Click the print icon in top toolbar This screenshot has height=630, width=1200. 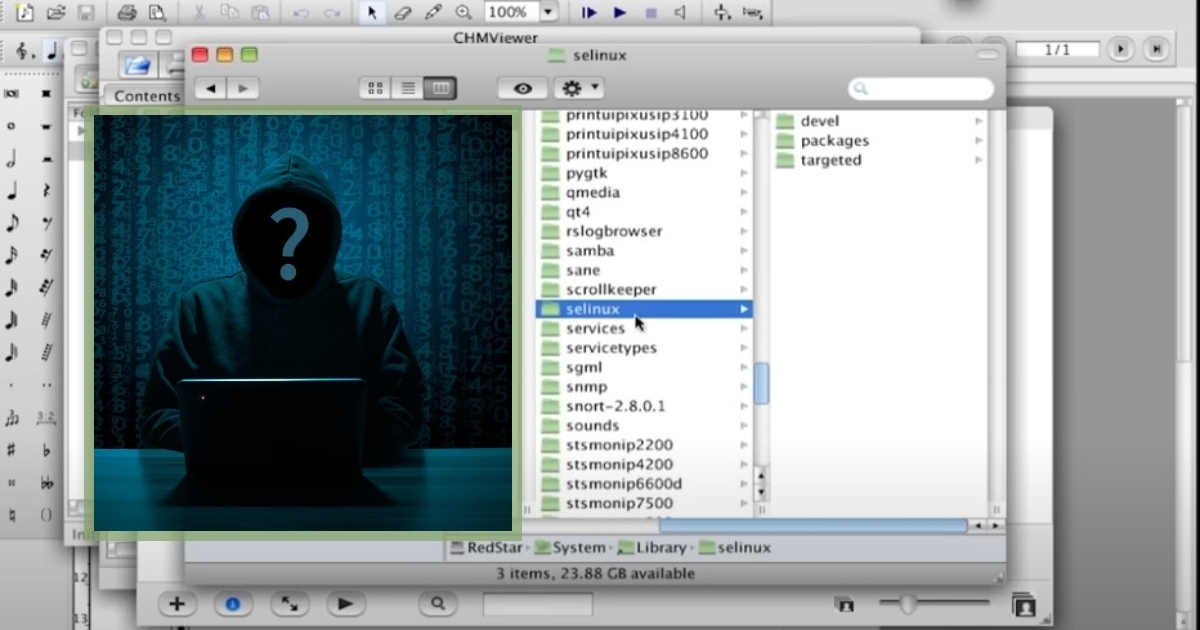127,13
